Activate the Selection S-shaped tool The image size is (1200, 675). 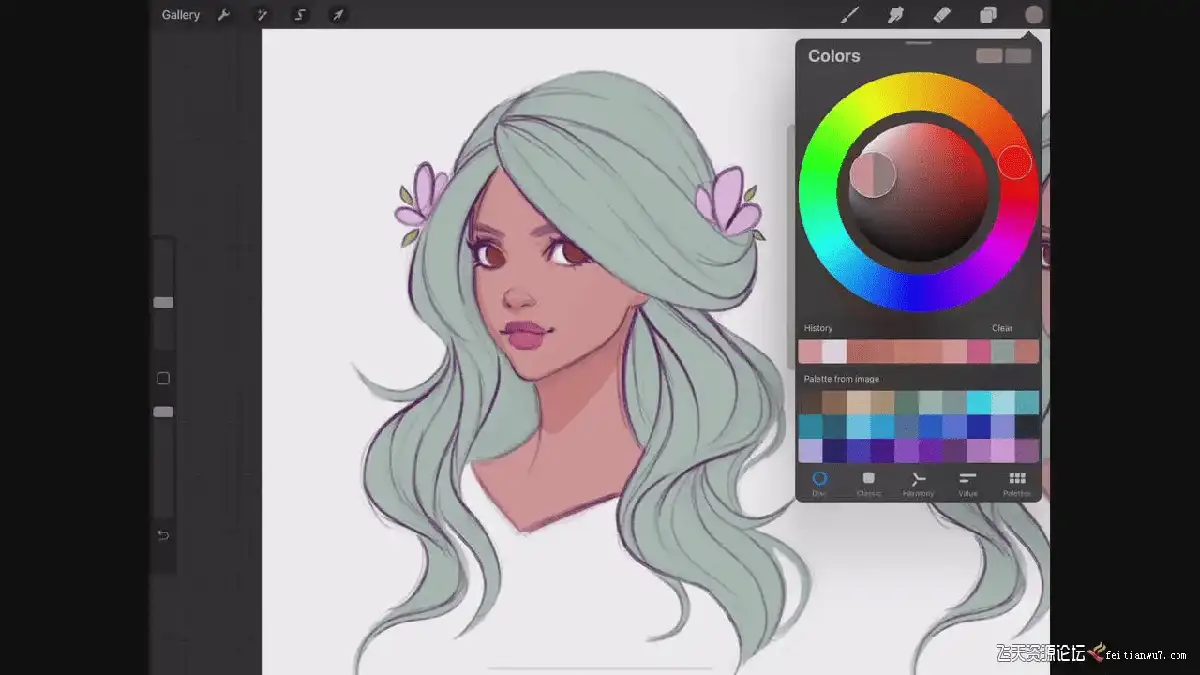(300, 15)
